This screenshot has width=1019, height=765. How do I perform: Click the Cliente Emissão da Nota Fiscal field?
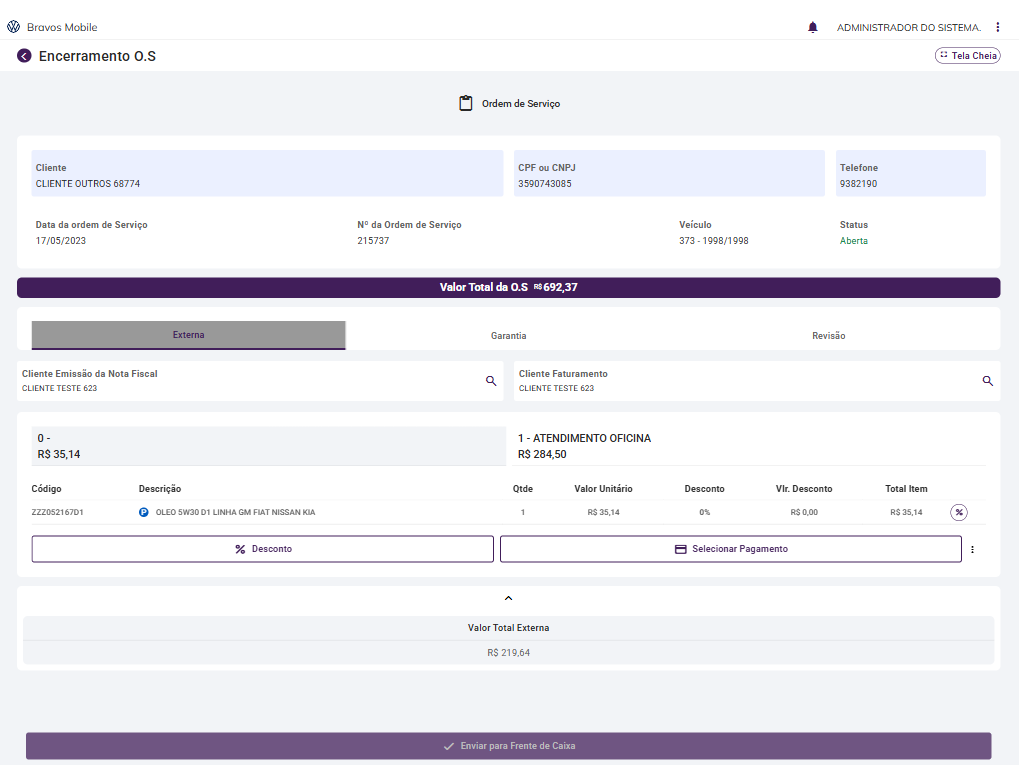point(250,381)
